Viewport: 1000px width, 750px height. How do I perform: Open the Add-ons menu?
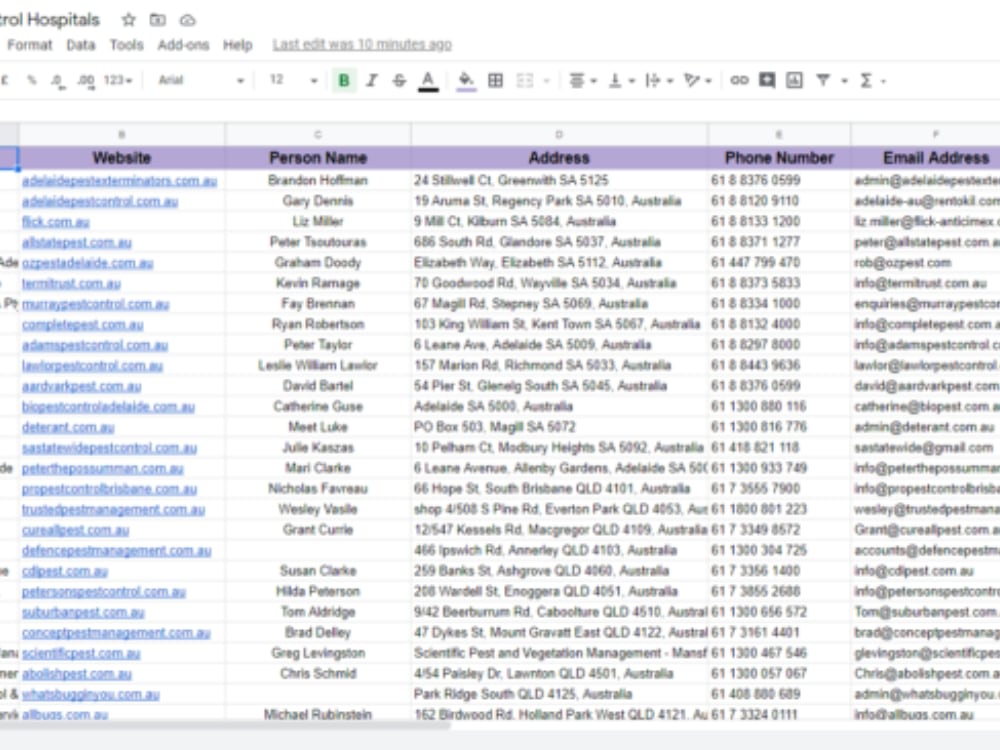[183, 45]
